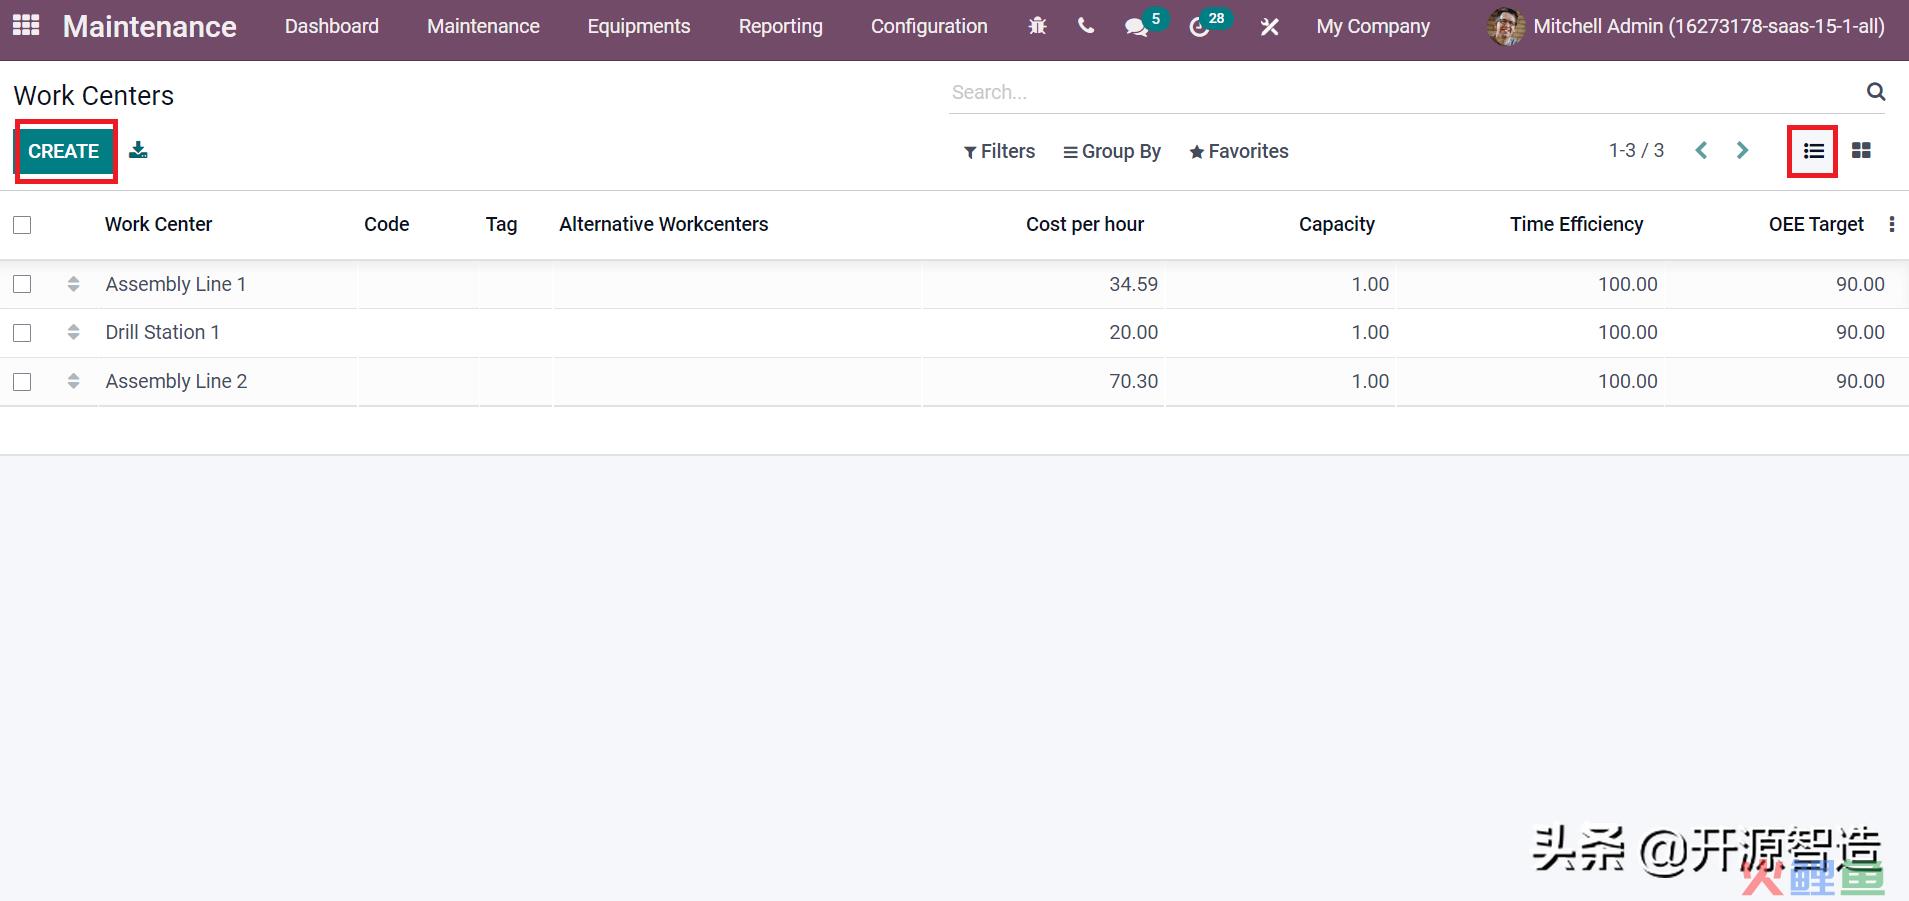1909x901 pixels.
Task: Open the Reporting menu
Action: tap(781, 27)
